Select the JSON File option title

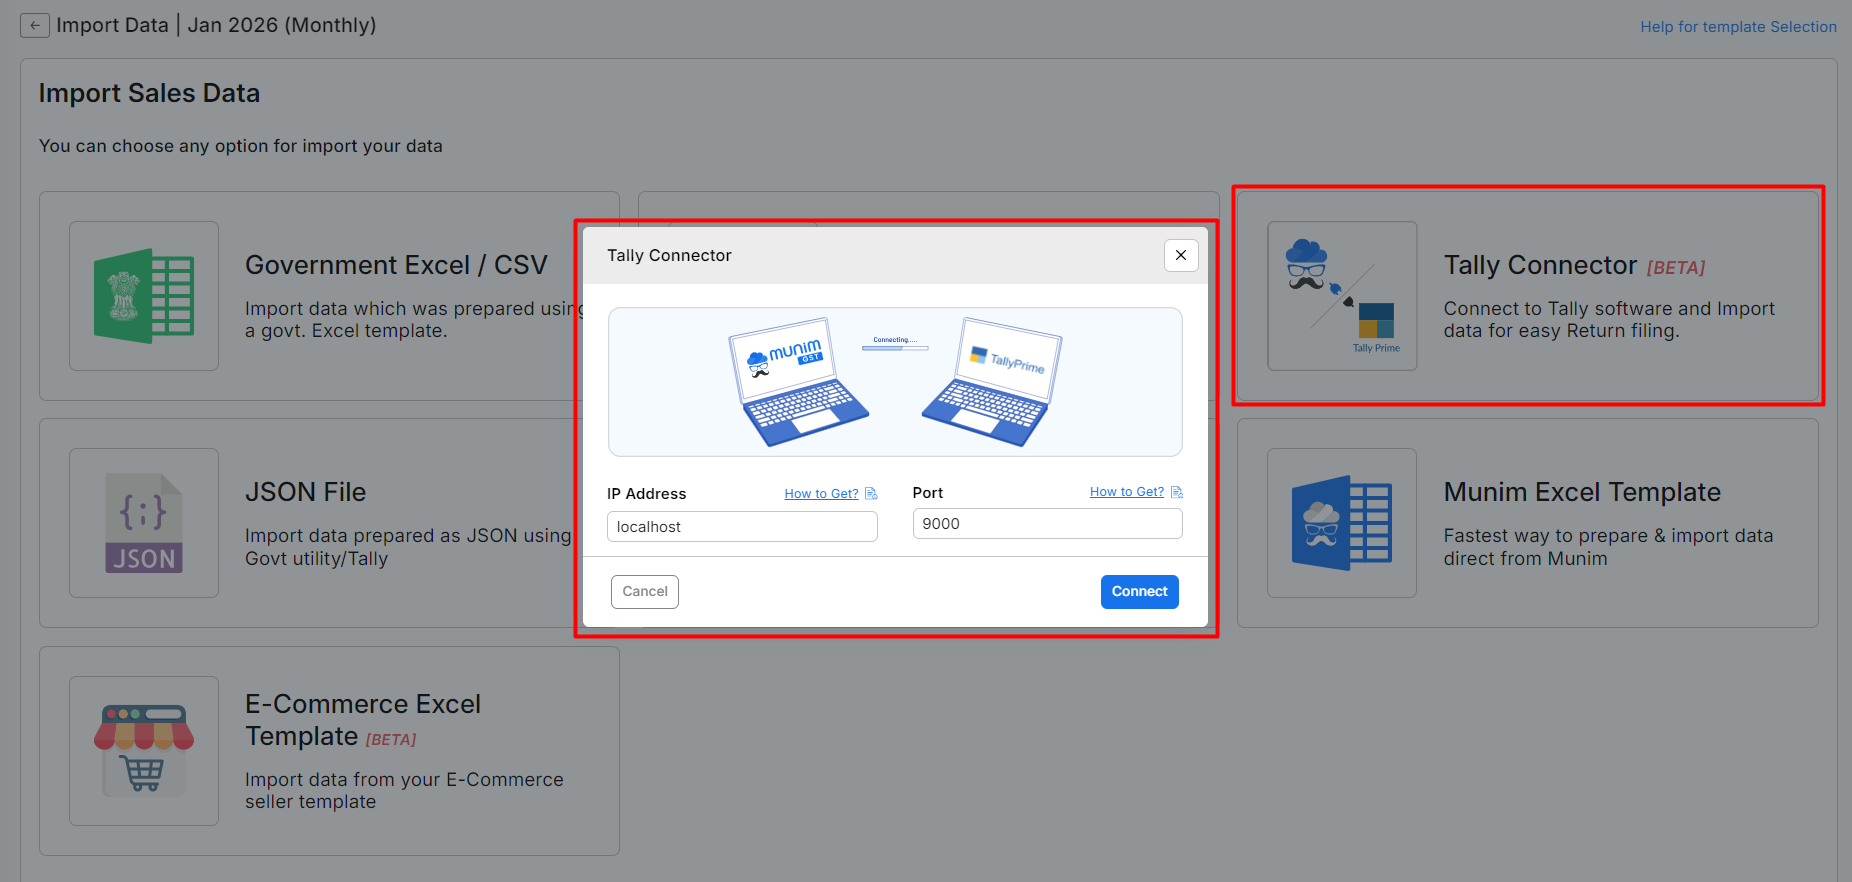click(x=306, y=492)
